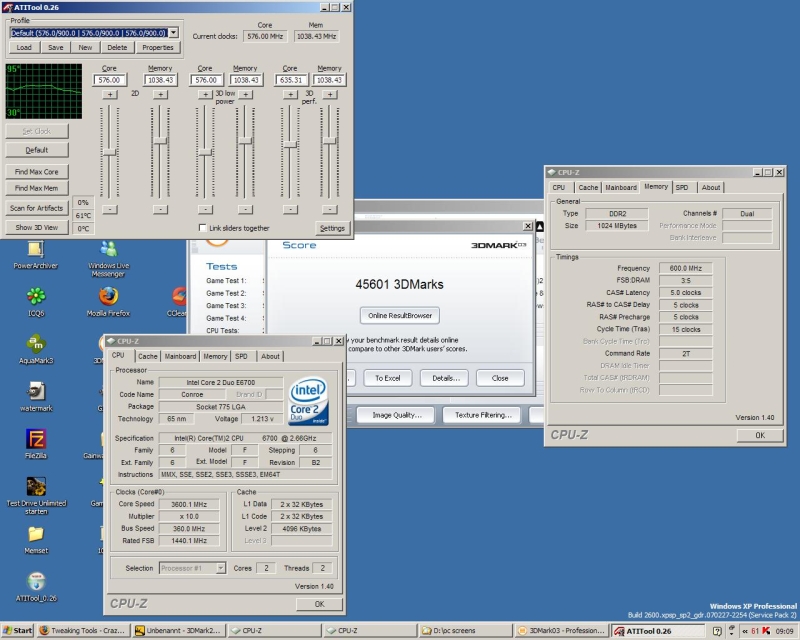
Task: Open the ATITool Profile dropdown
Action: (x=173, y=33)
